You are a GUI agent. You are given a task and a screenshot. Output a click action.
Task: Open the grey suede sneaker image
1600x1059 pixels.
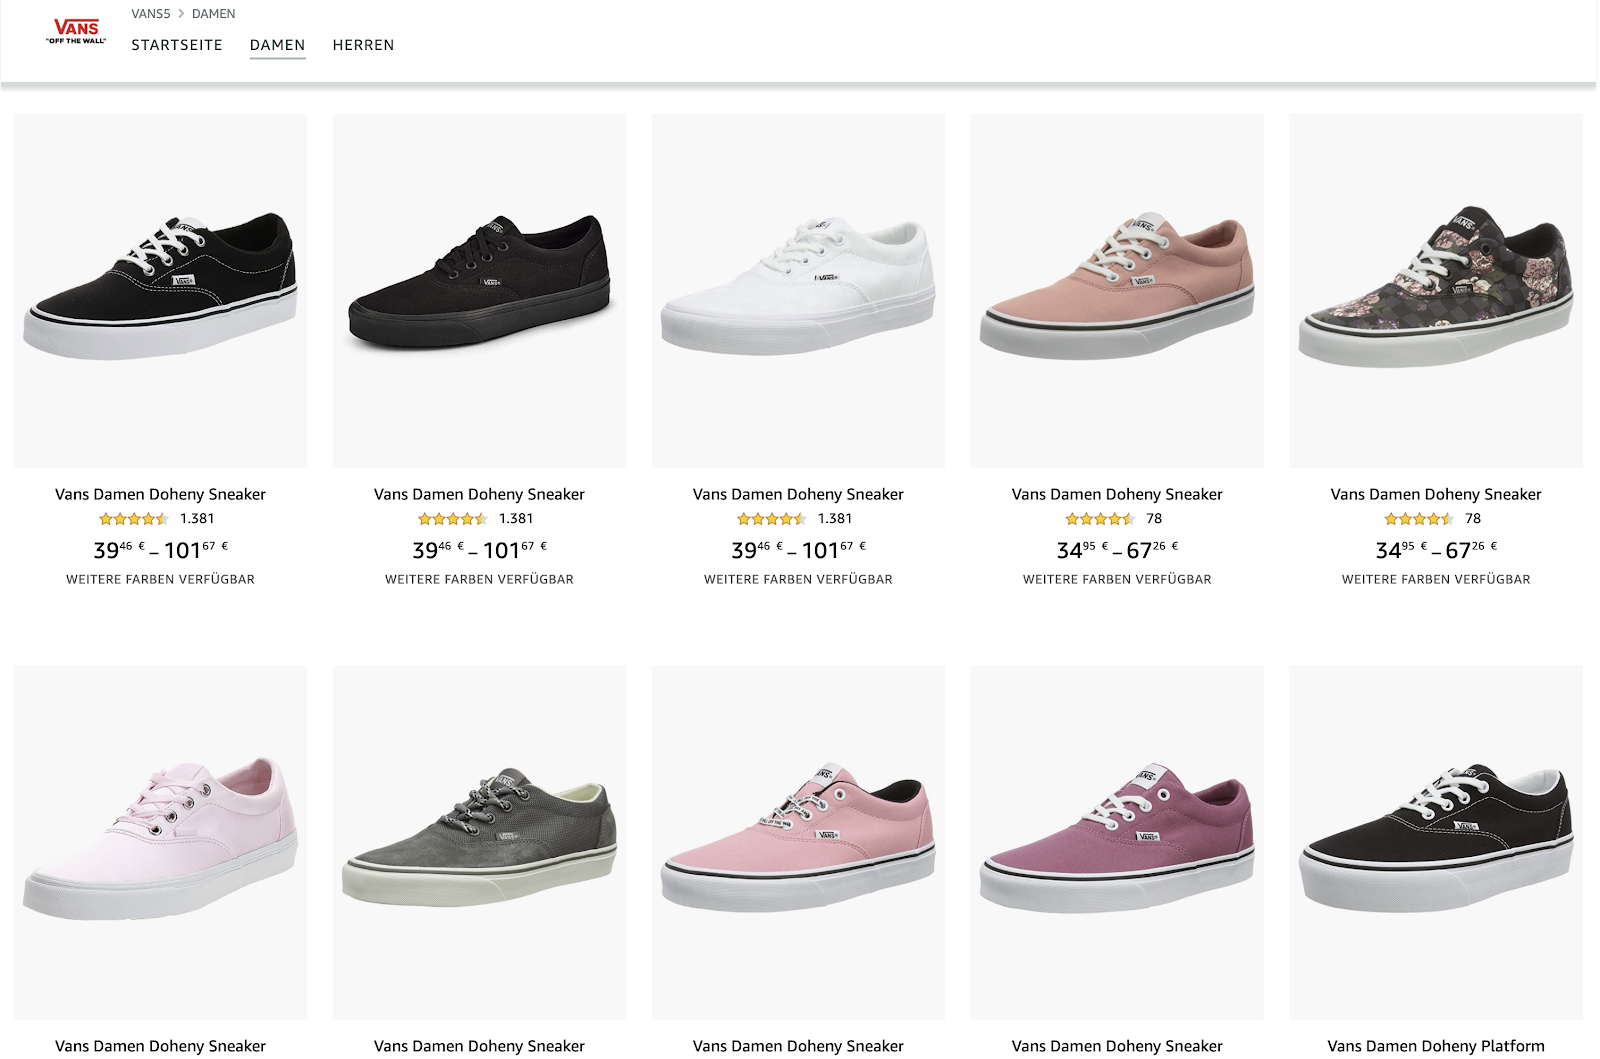point(479,841)
